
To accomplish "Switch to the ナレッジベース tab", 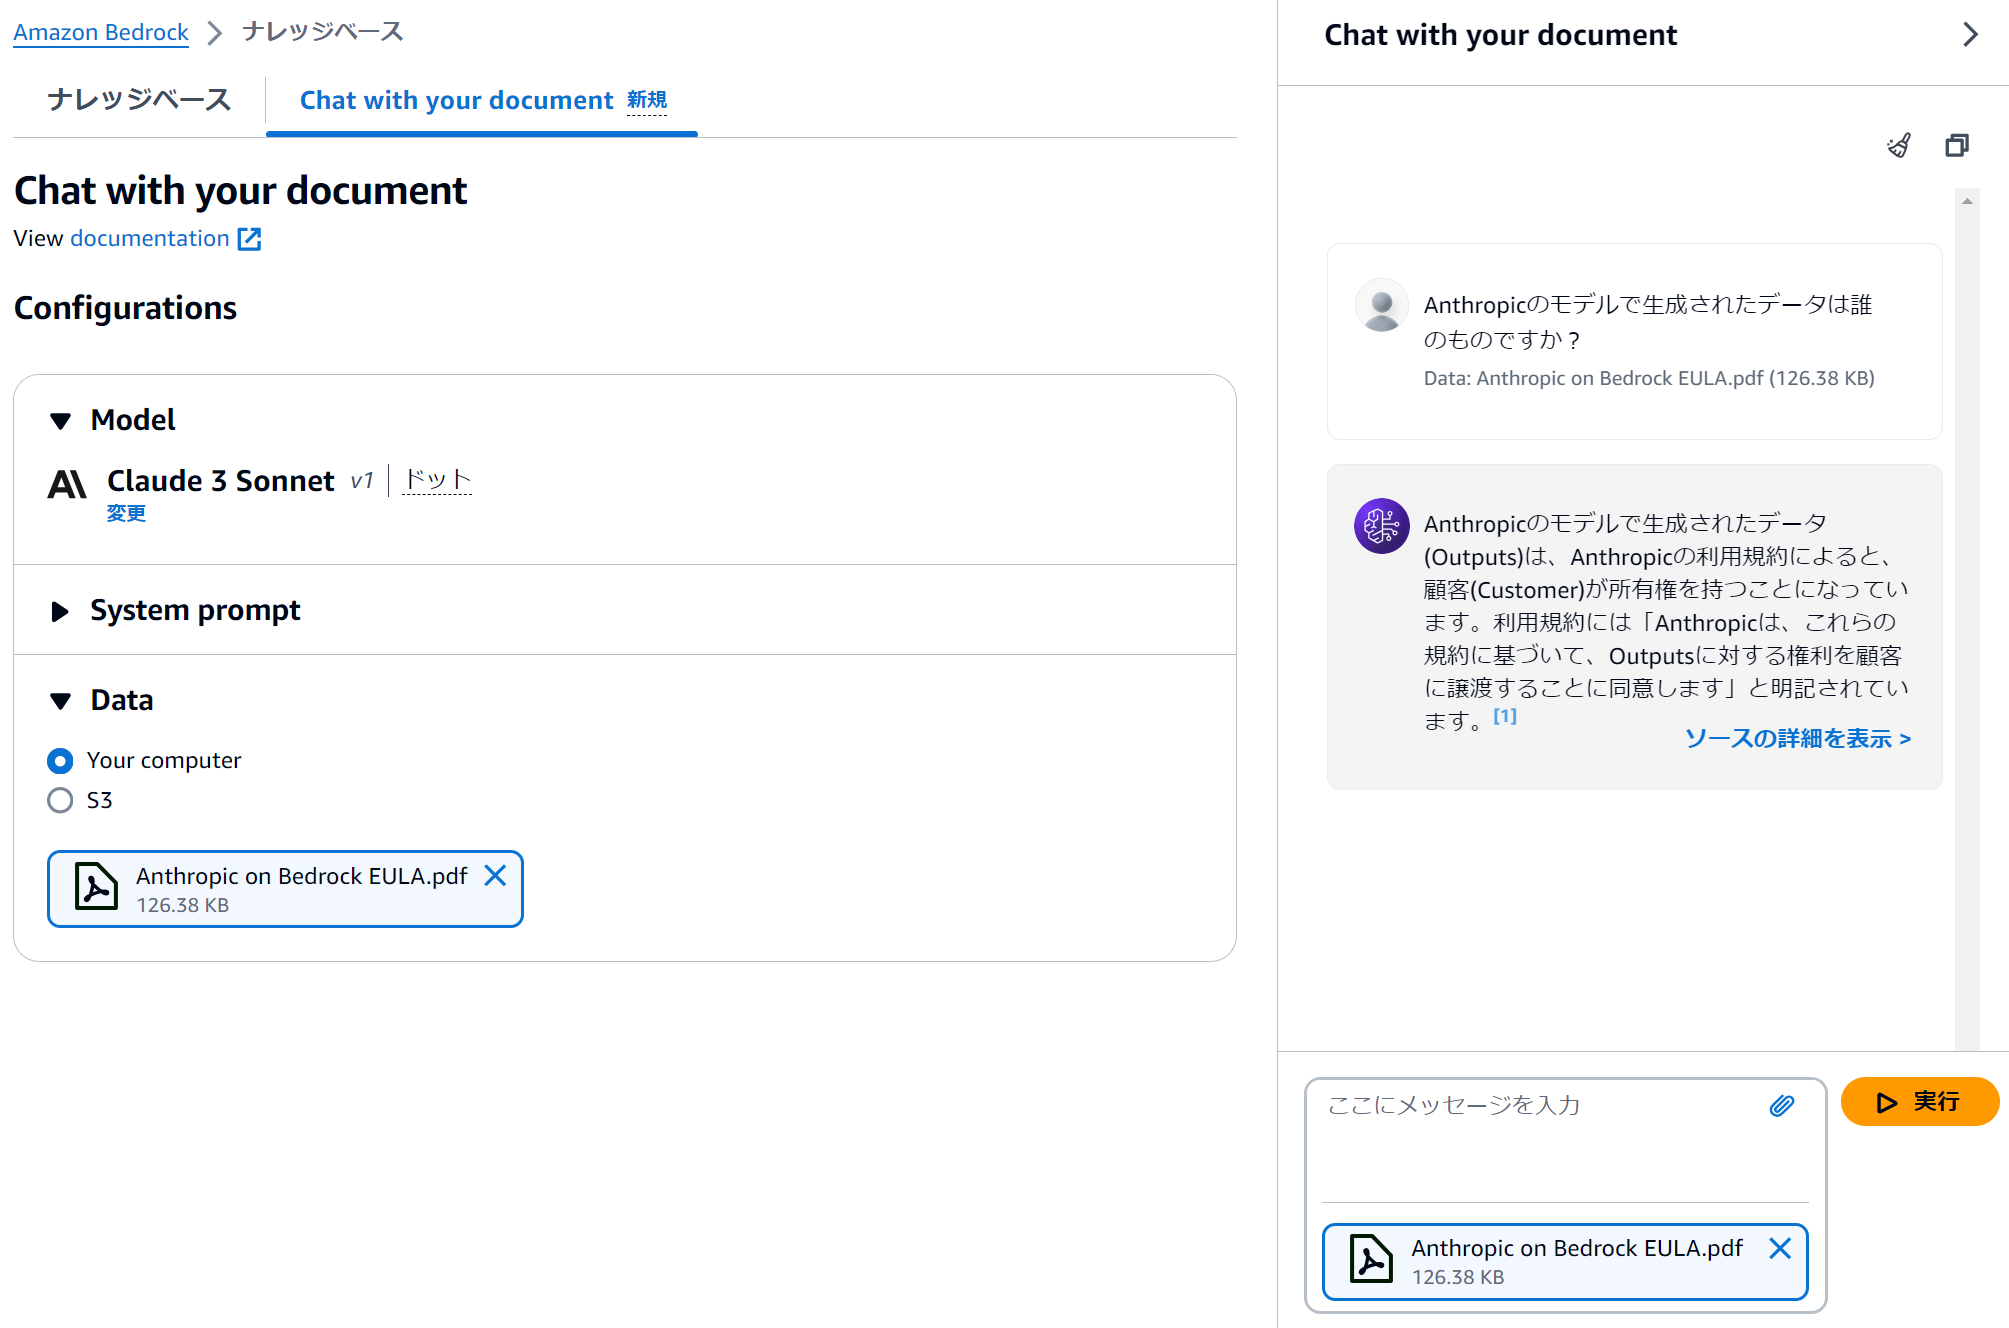I will pyautogui.click(x=138, y=99).
